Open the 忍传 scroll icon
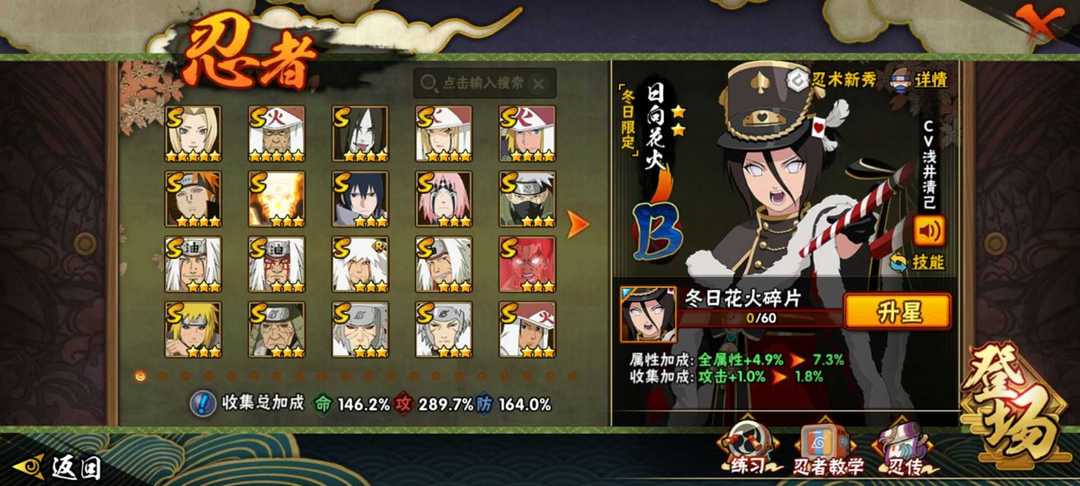1080x486 pixels. tap(903, 449)
